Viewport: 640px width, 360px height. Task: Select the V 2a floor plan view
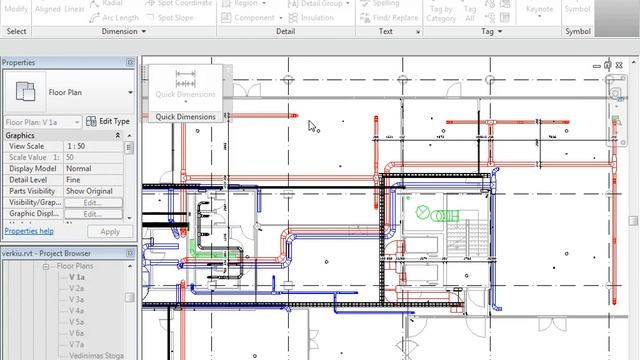(76, 288)
